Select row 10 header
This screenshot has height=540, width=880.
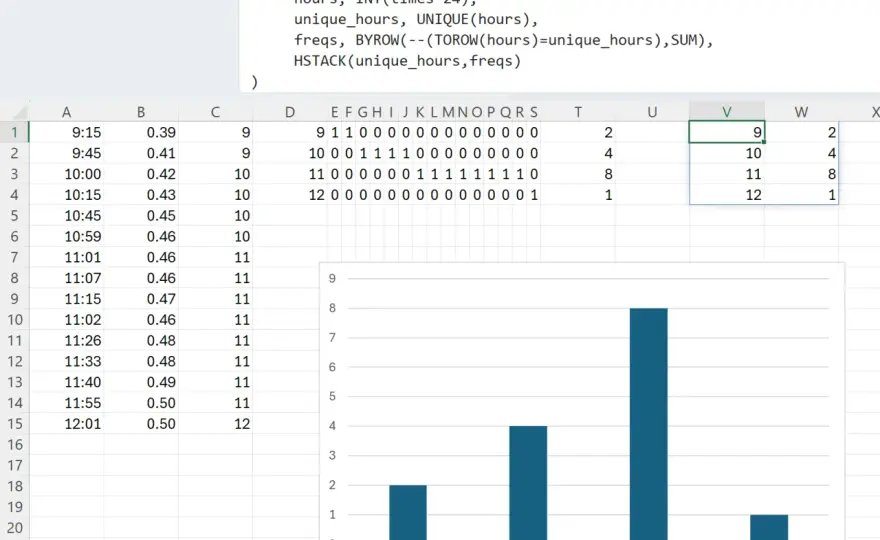[15, 319]
